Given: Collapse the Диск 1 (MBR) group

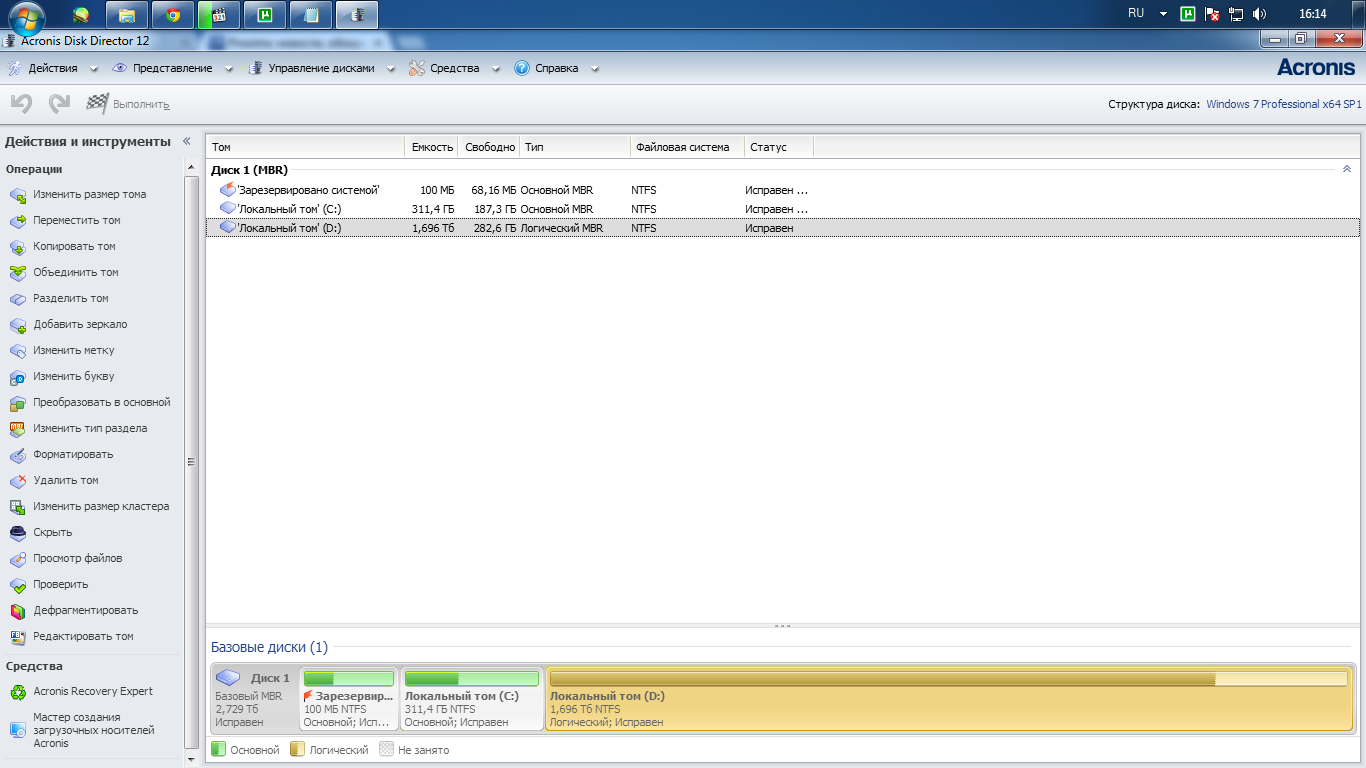Looking at the screenshot, I should [1346, 170].
